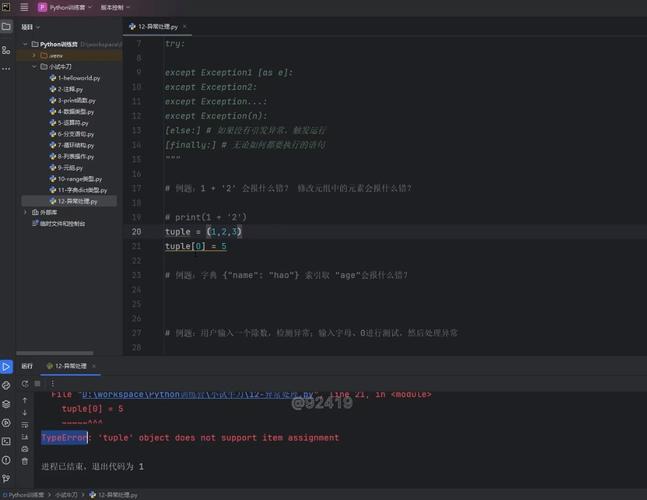The height and width of the screenshot is (500, 647).
Task: Expand the .venv folder
Action: click(x=34, y=55)
